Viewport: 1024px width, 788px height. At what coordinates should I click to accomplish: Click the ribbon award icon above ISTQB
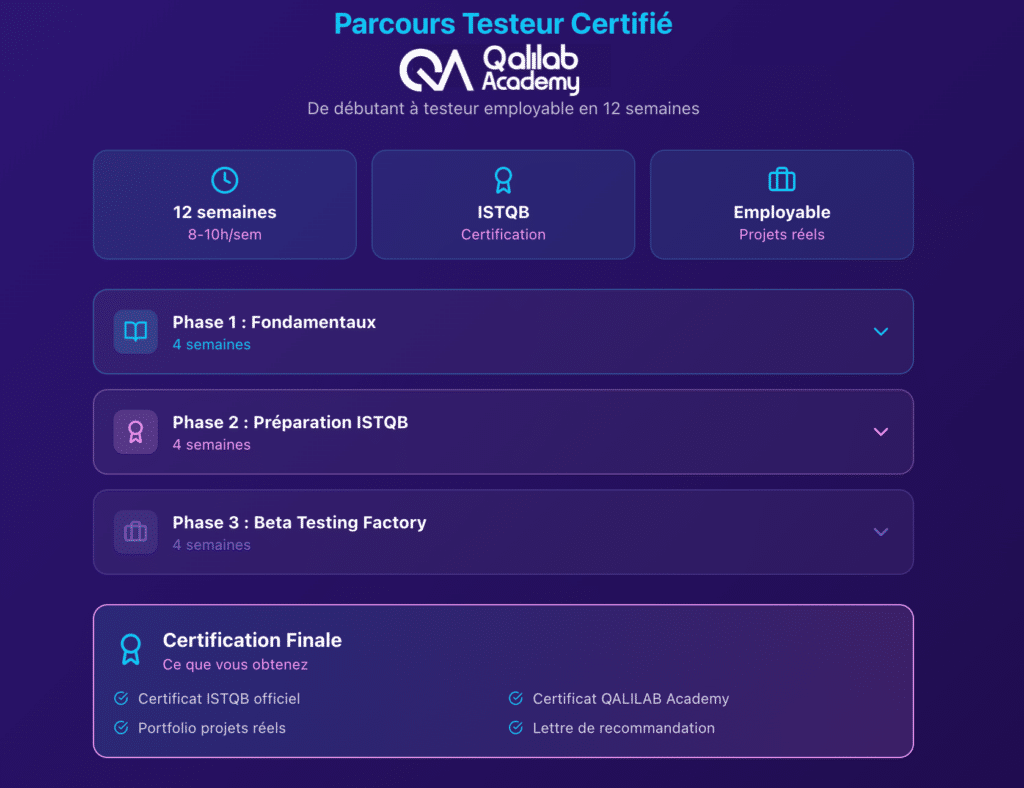(503, 180)
